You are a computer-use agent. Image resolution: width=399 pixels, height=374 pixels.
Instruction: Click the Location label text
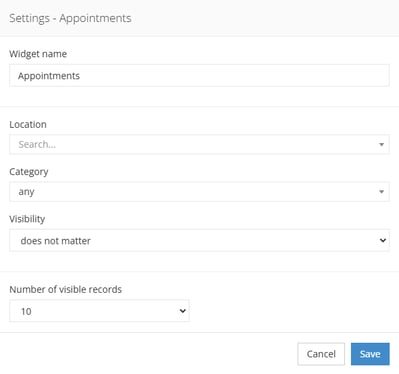[x=28, y=124]
